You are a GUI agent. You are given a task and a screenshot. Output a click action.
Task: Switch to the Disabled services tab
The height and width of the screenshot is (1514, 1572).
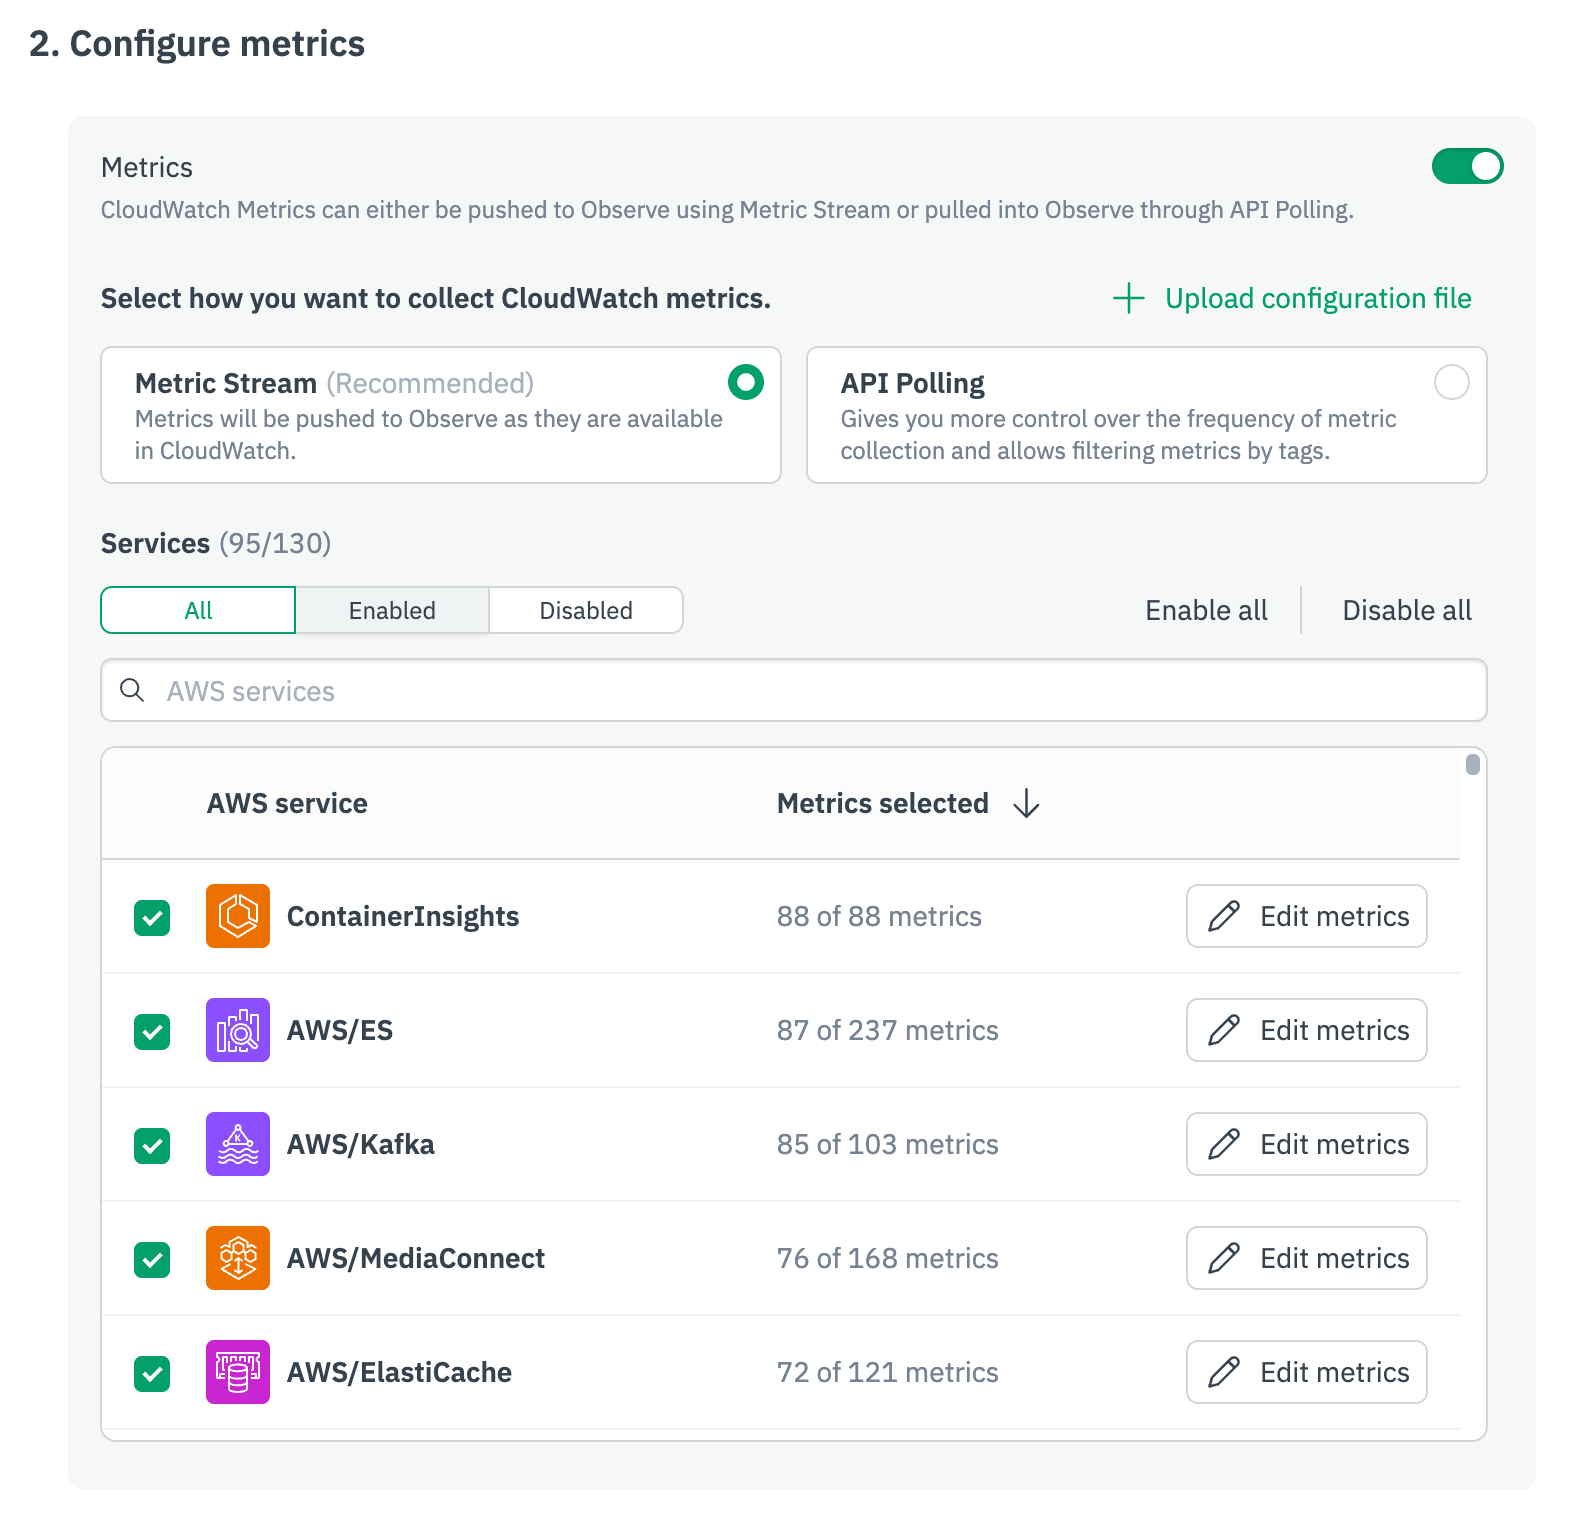[586, 610]
